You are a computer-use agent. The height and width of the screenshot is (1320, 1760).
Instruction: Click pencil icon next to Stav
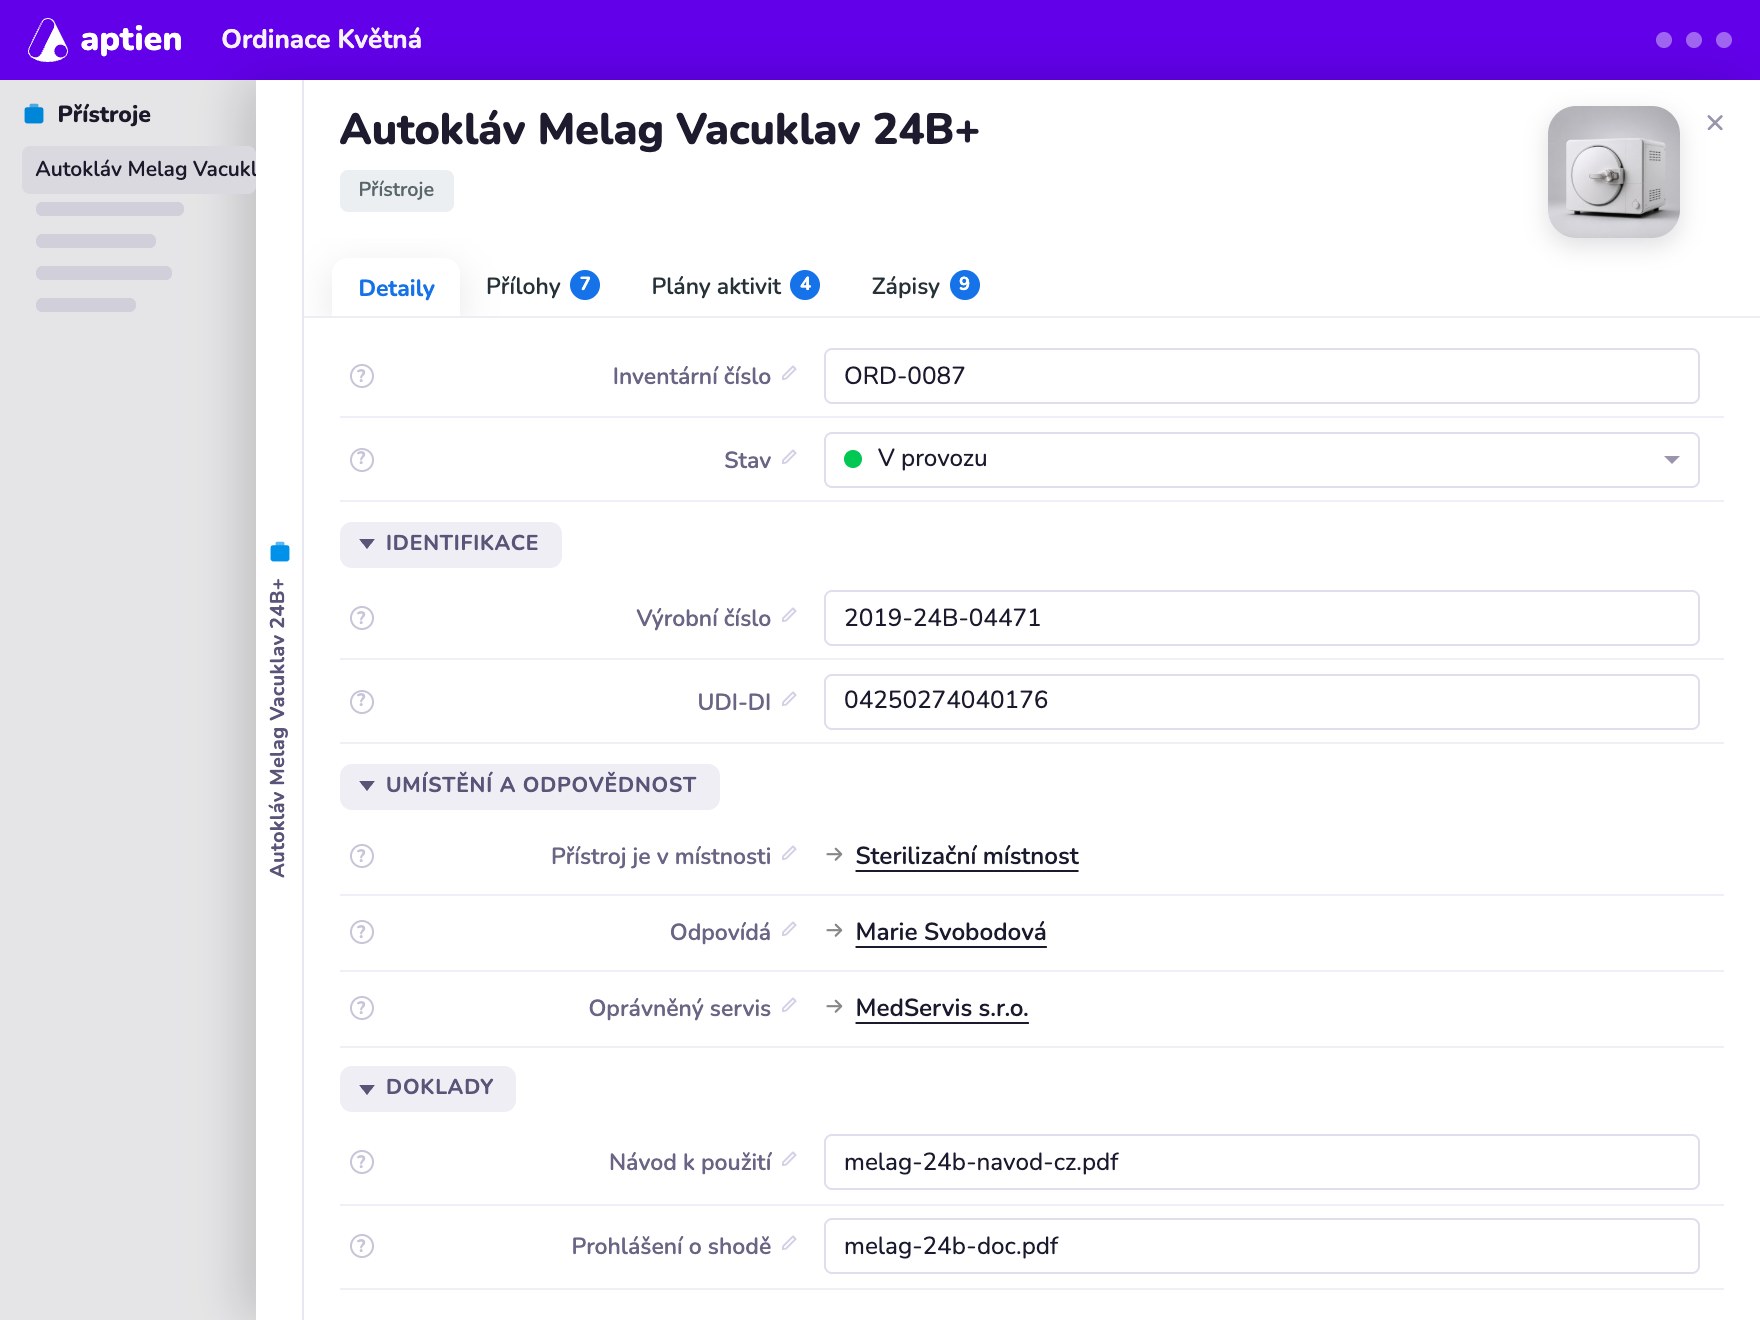[789, 458]
